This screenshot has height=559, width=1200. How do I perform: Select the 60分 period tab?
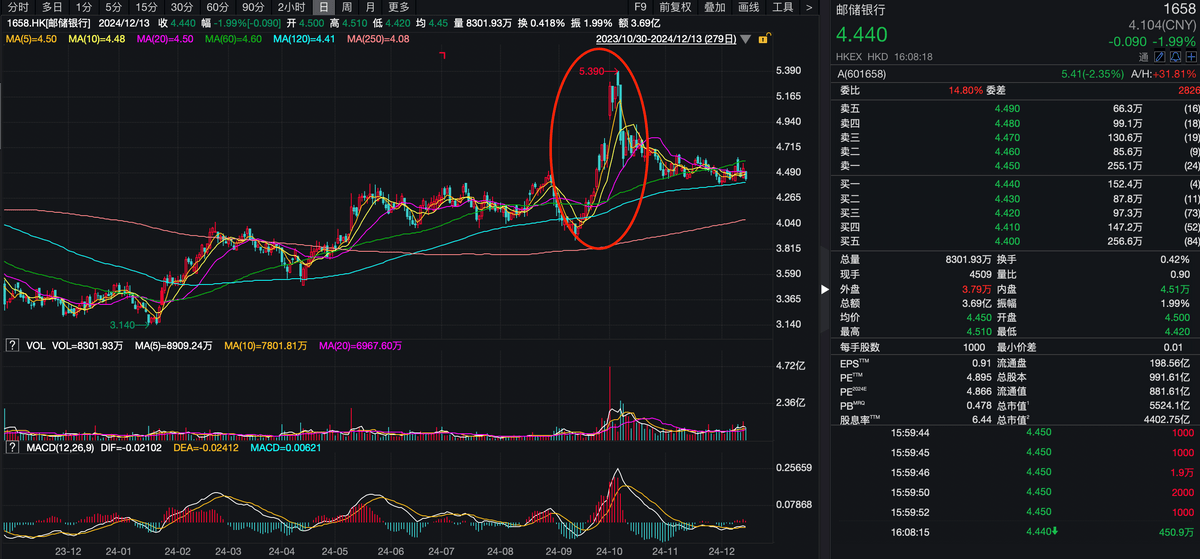pos(218,7)
